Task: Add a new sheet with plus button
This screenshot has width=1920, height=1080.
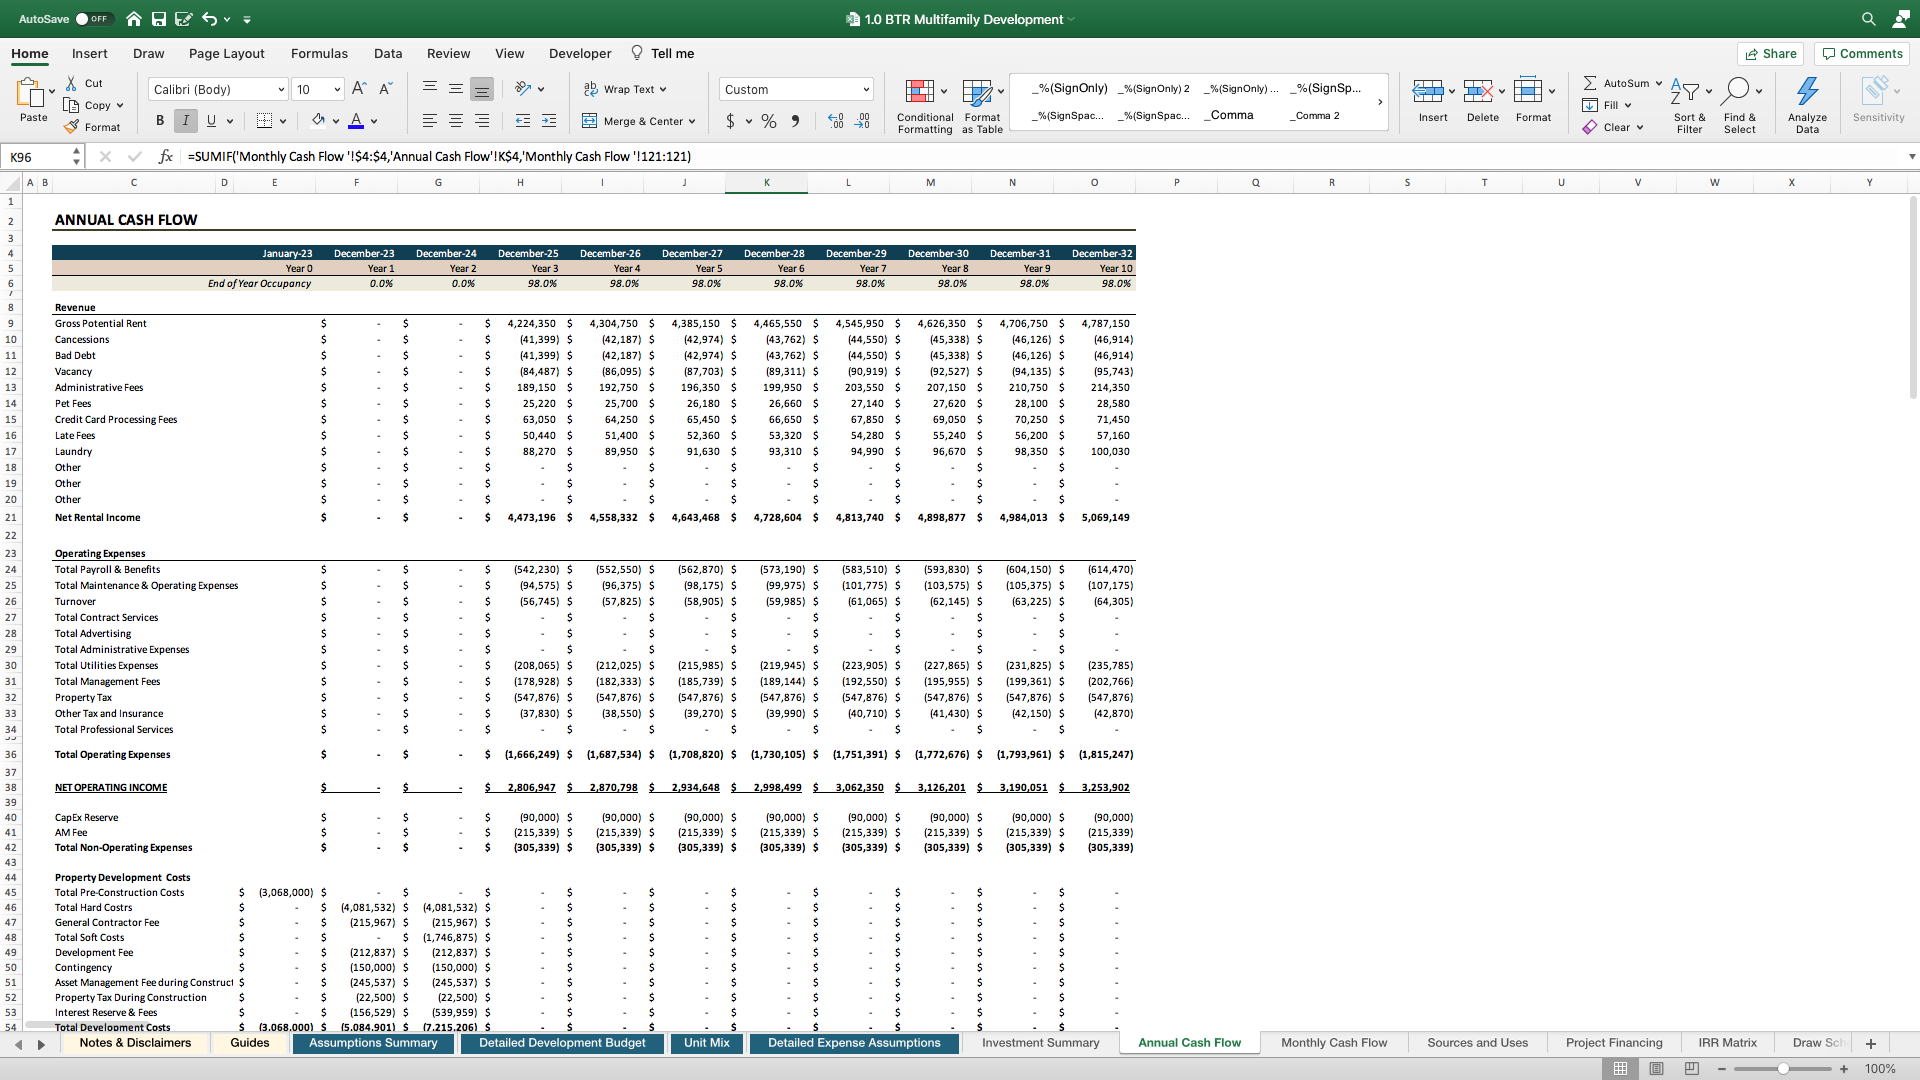Action: (x=1871, y=1043)
